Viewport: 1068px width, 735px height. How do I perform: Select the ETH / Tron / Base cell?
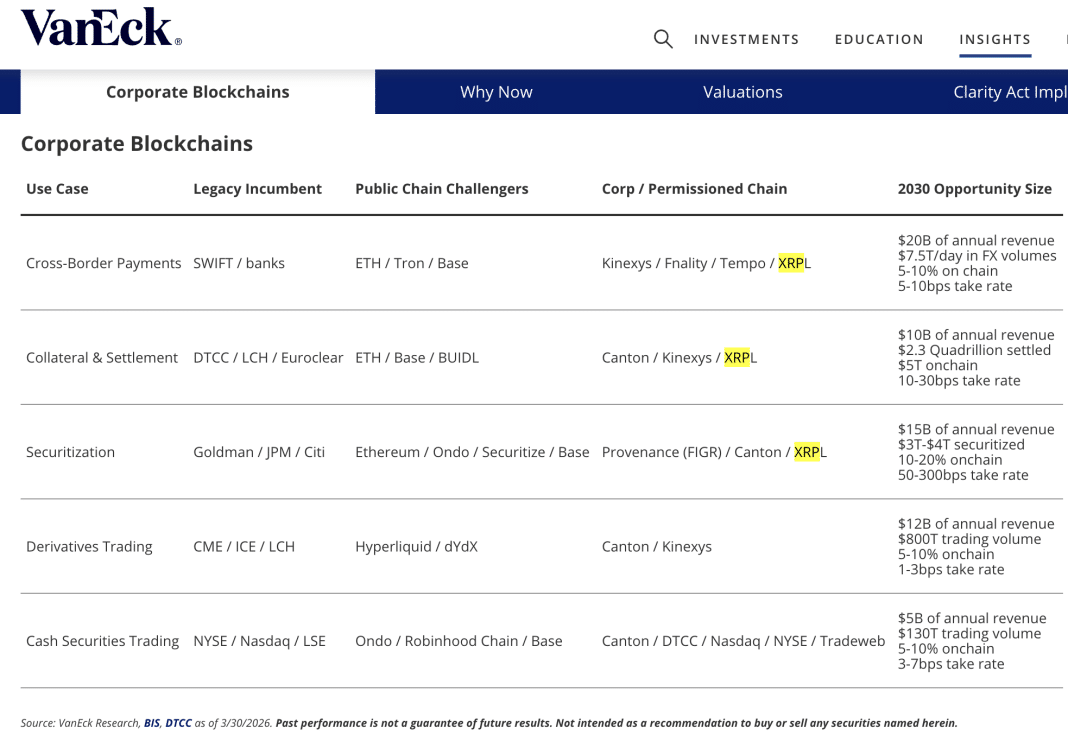coord(411,263)
